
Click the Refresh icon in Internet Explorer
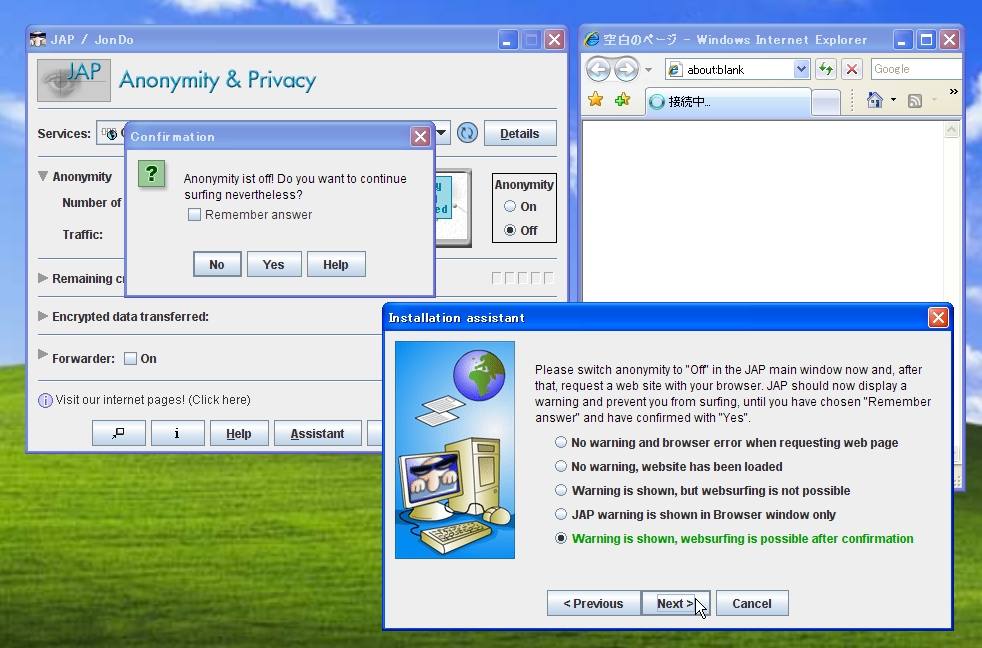(826, 69)
